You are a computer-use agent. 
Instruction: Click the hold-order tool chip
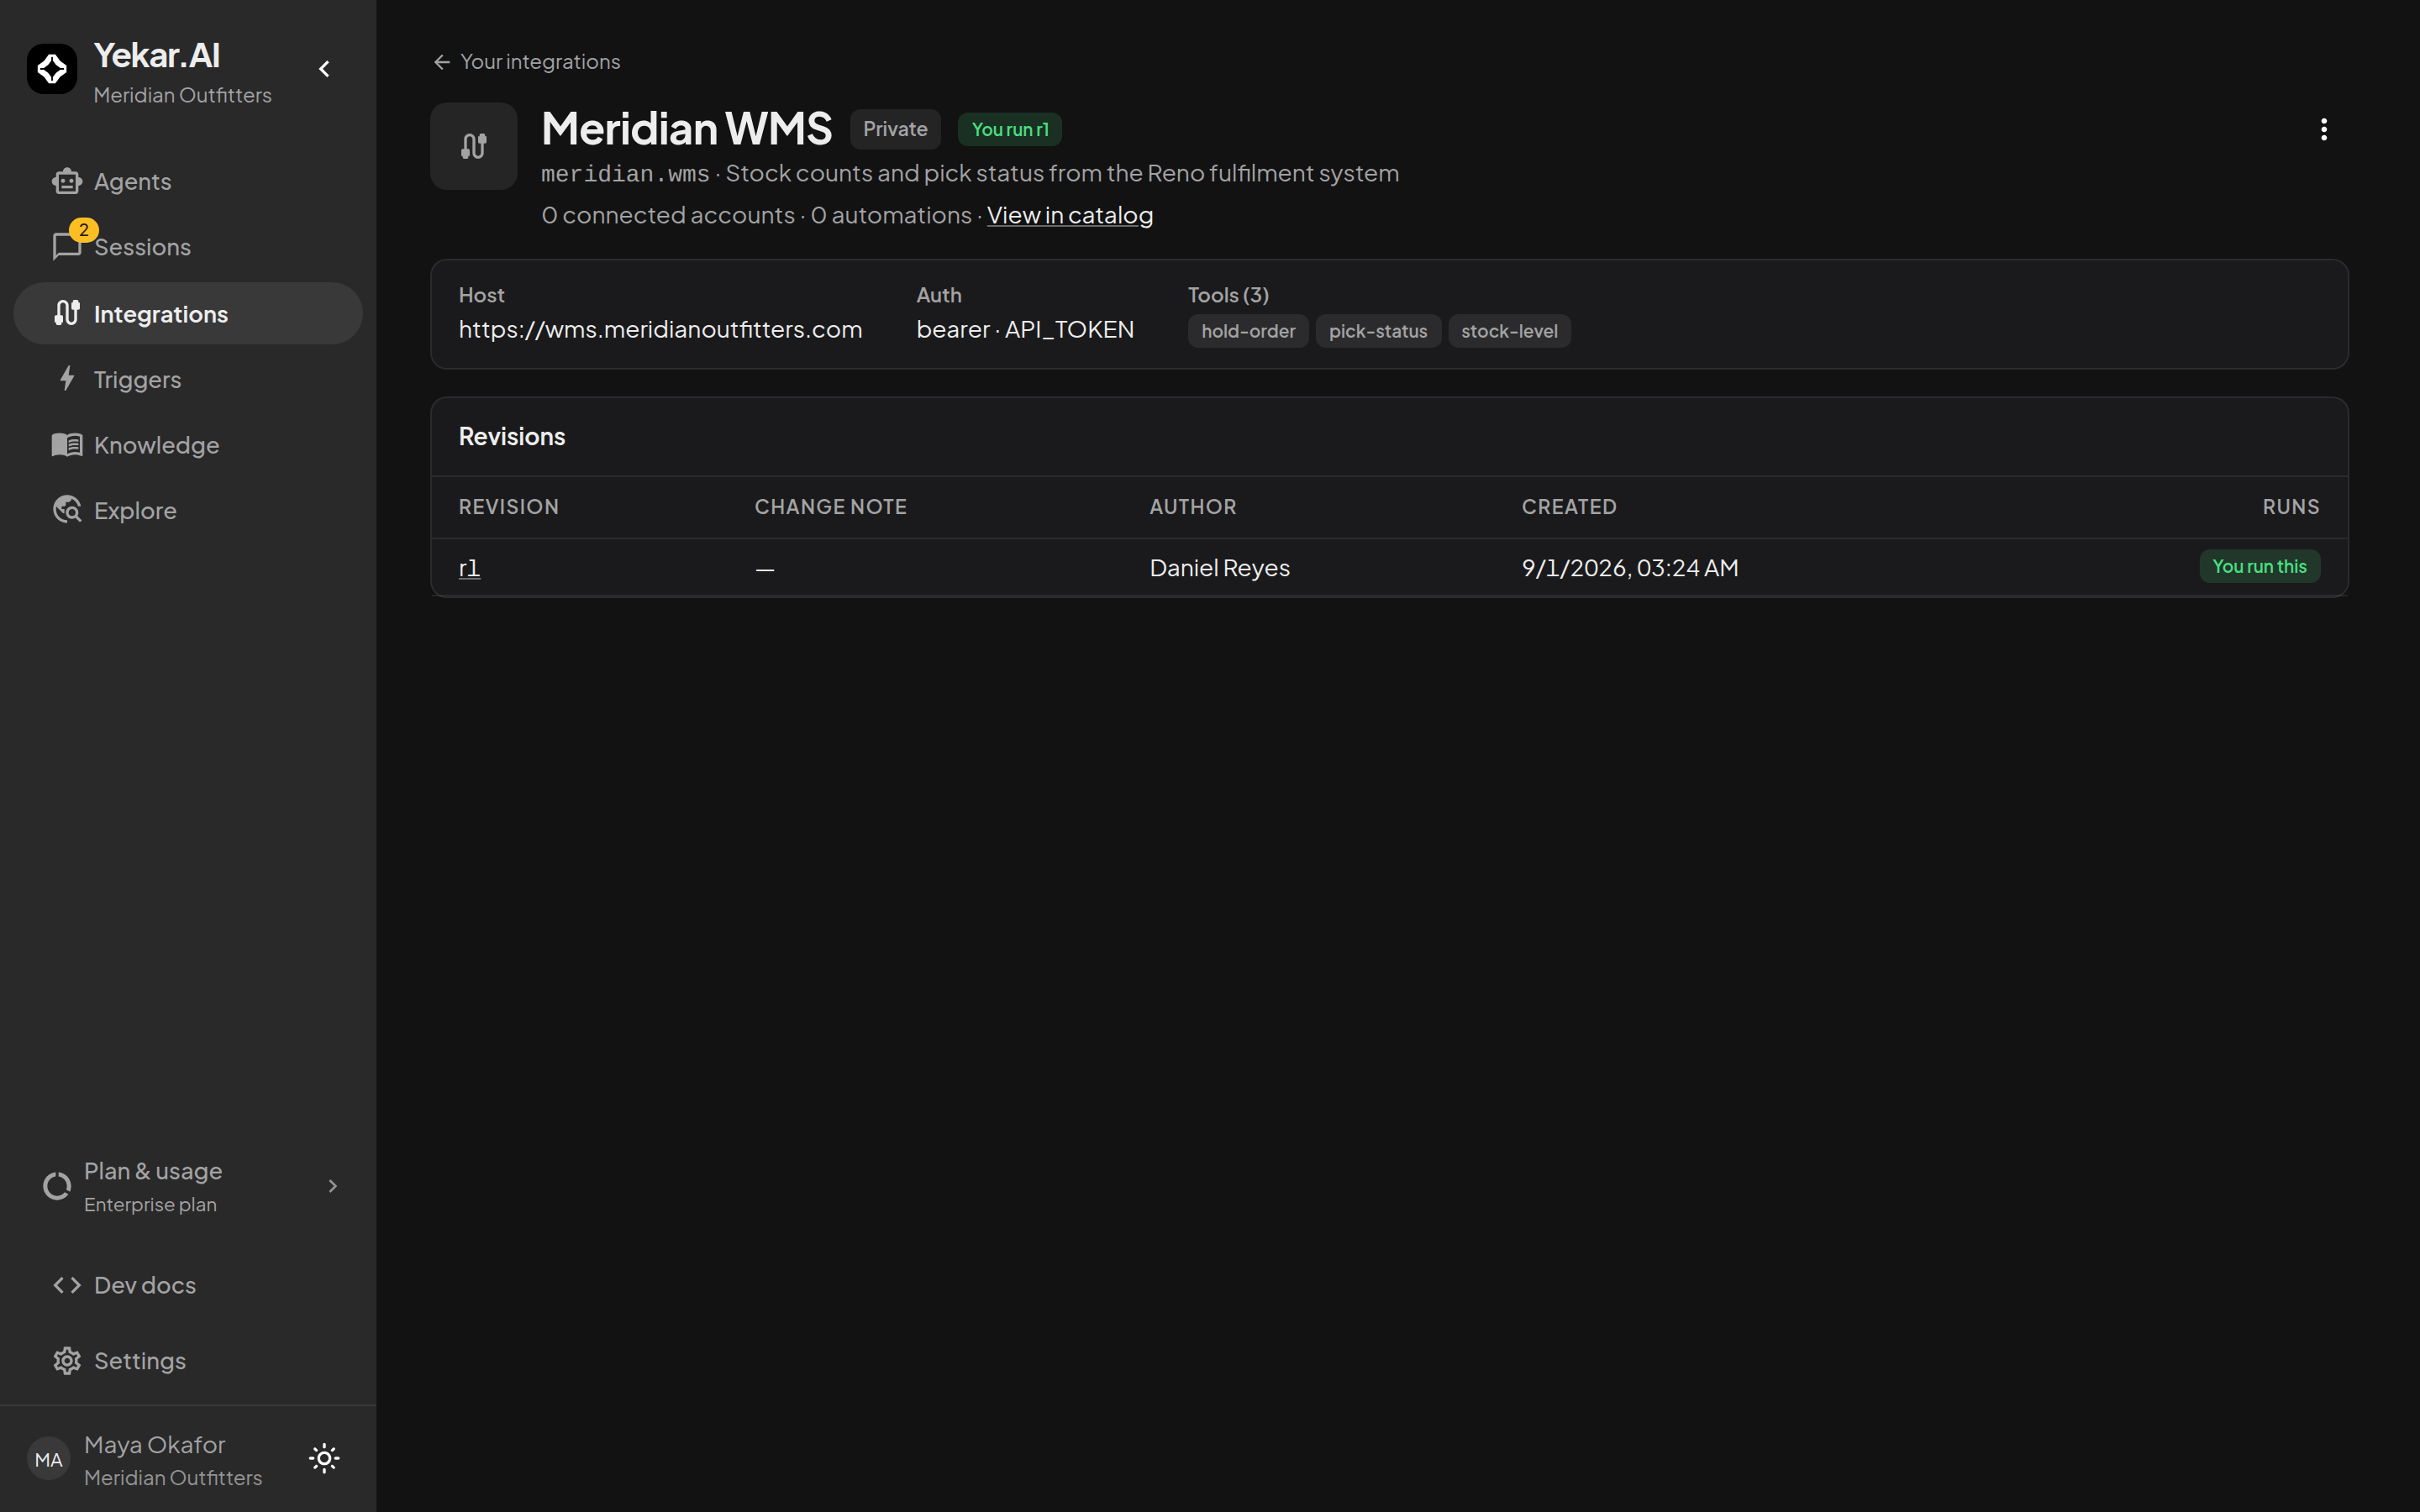coord(1248,331)
